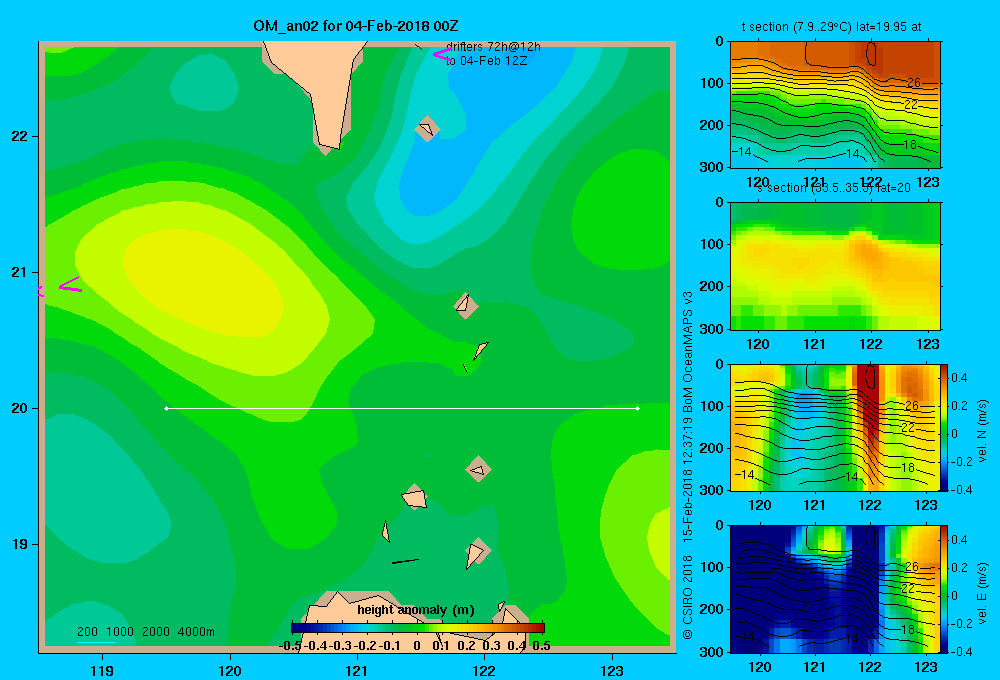Open the northward velocity section panel

pyautogui.click(x=834, y=427)
